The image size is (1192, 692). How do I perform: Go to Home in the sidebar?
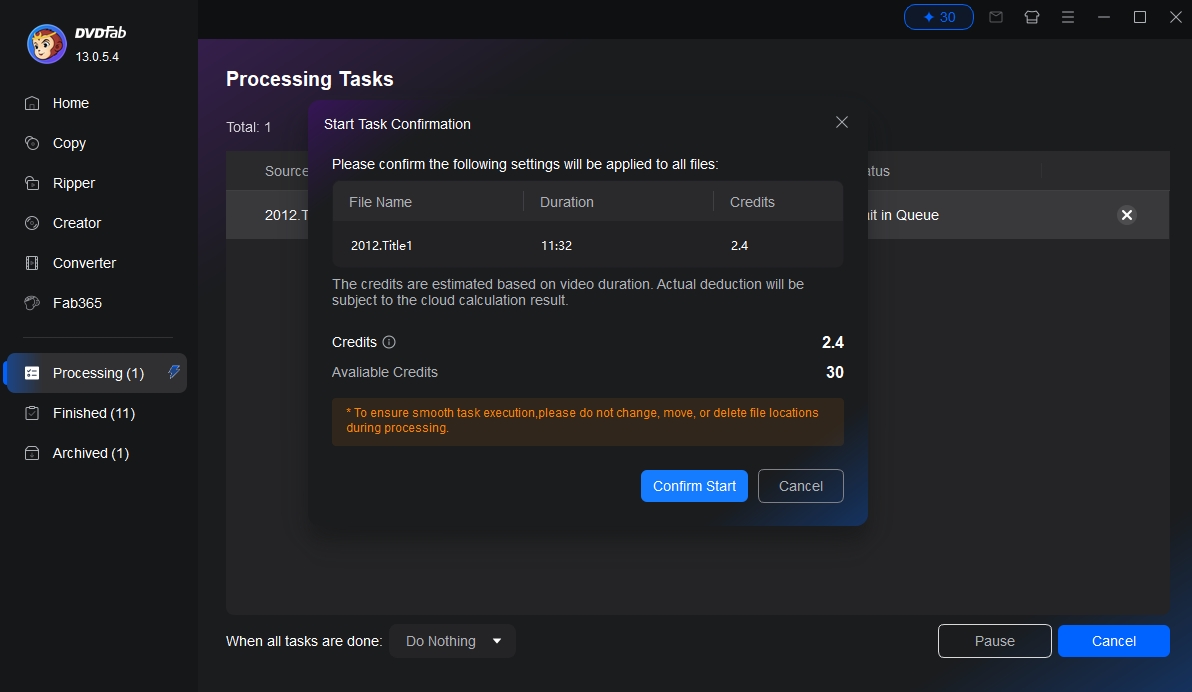(x=70, y=103)
